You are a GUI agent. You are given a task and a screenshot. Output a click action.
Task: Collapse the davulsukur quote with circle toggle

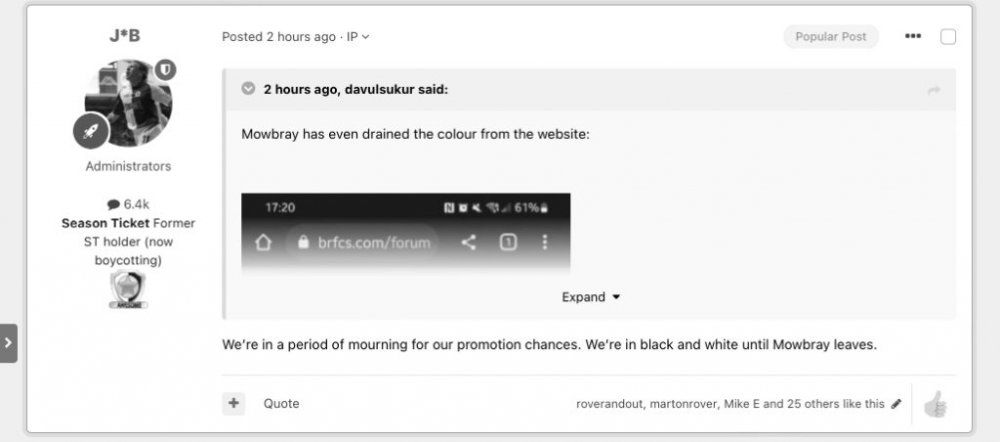point(248,89)
